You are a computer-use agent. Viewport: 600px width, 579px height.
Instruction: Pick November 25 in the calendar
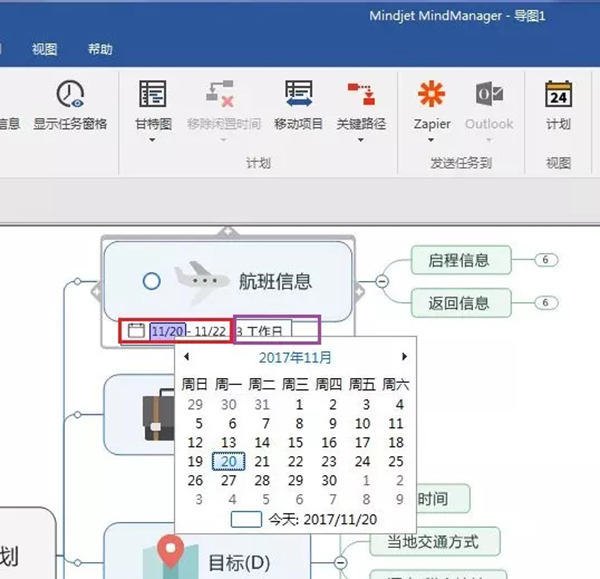[396, 462]
